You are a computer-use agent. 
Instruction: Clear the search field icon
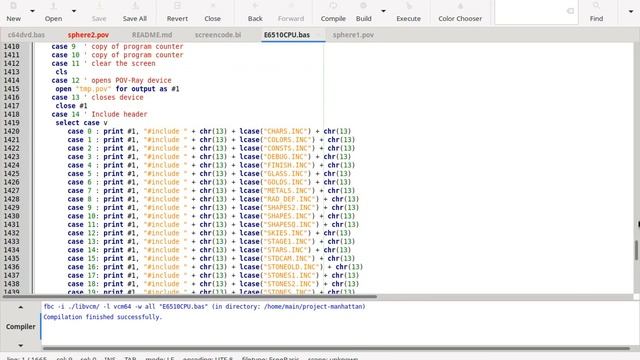pos(570,11)
